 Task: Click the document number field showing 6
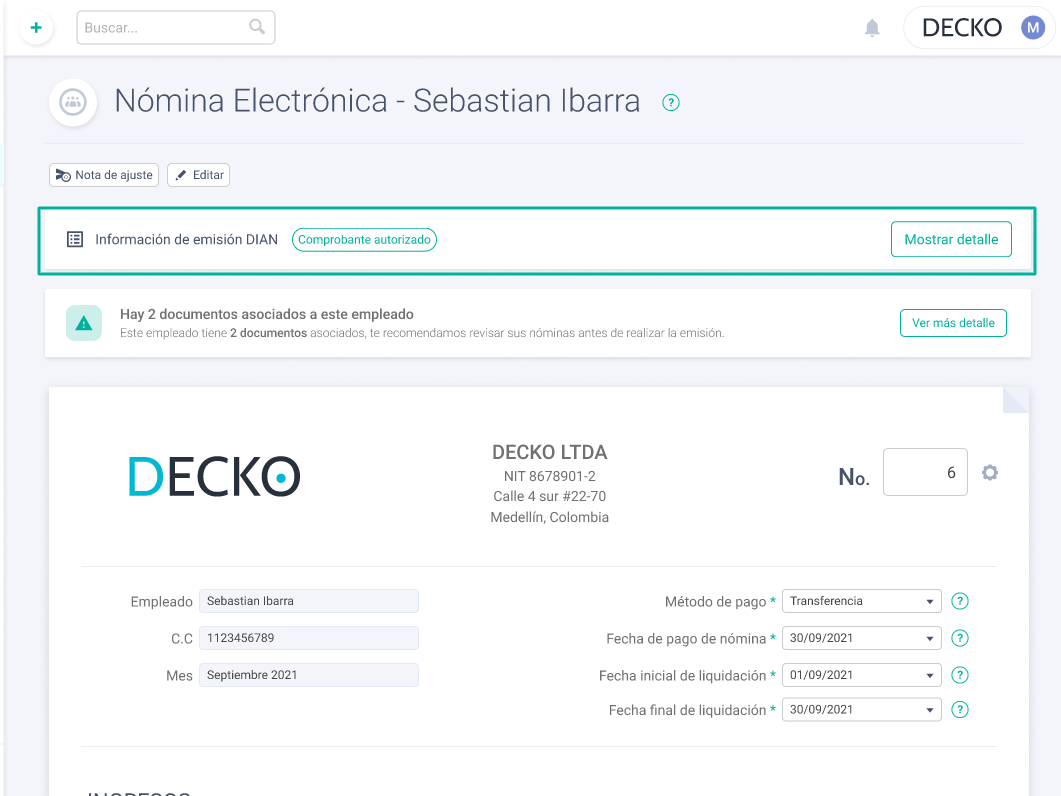pyautogui.click(x=925, y=472)
